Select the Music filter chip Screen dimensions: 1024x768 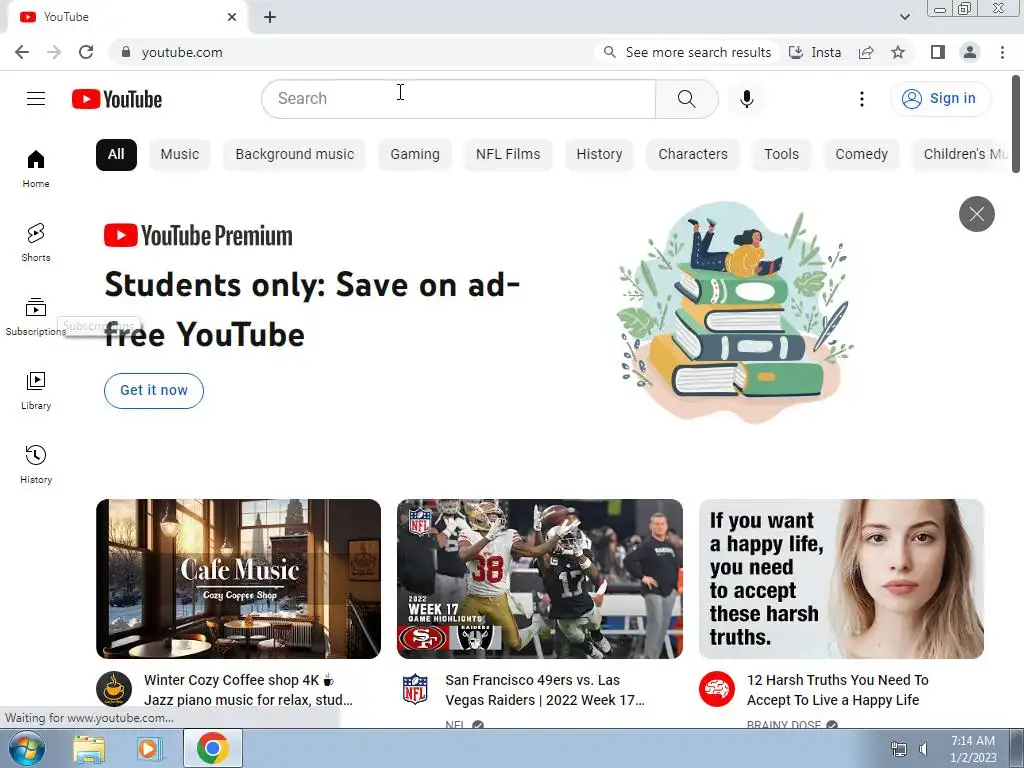tap(180, 155)
